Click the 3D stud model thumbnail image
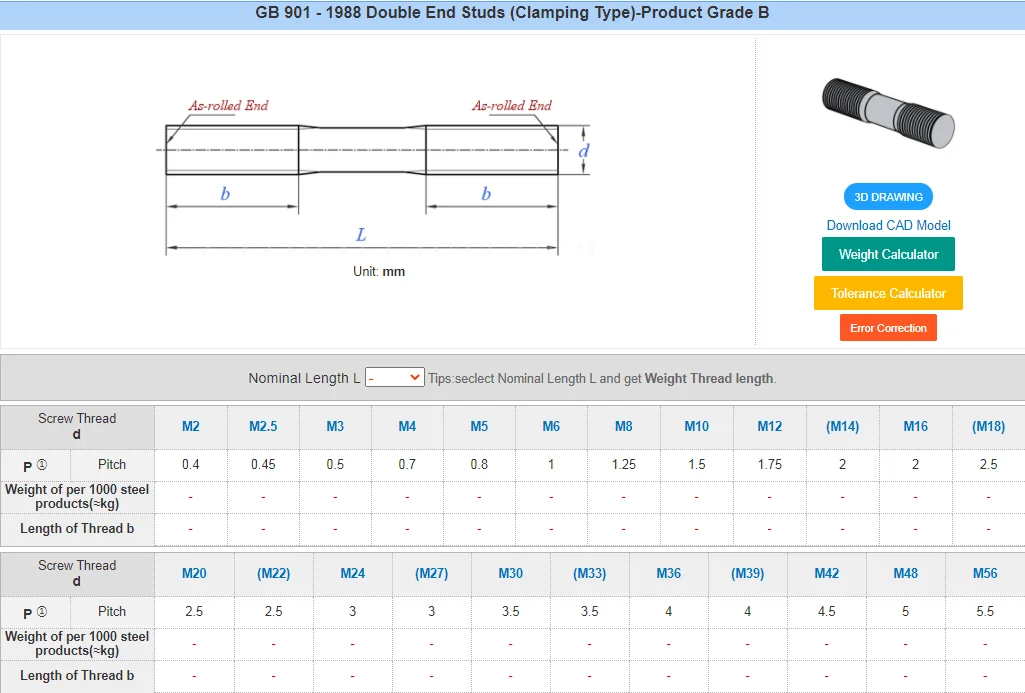Screen dimensions: 1025x693 point(886,110)
